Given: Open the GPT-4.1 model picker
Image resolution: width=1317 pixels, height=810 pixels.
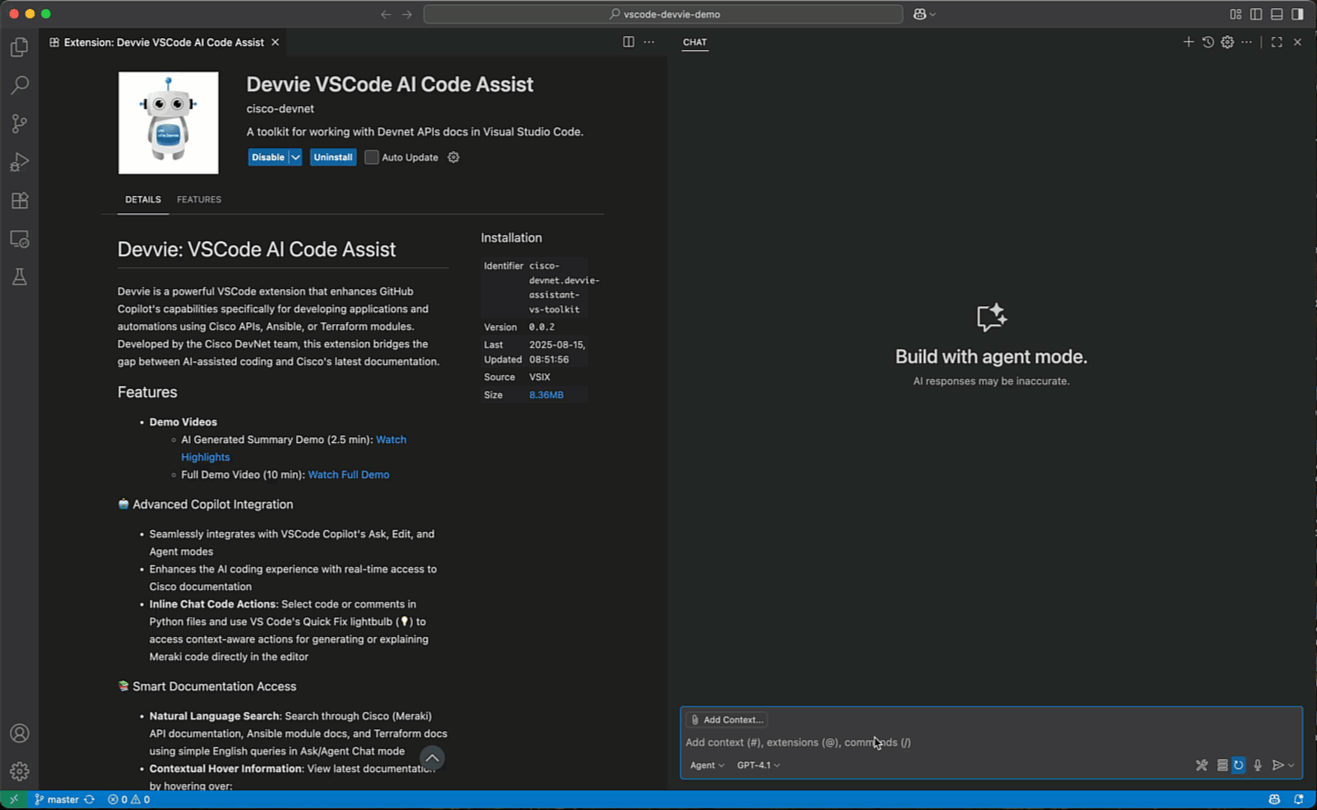Looking at the screenshot, I should 758,765.
